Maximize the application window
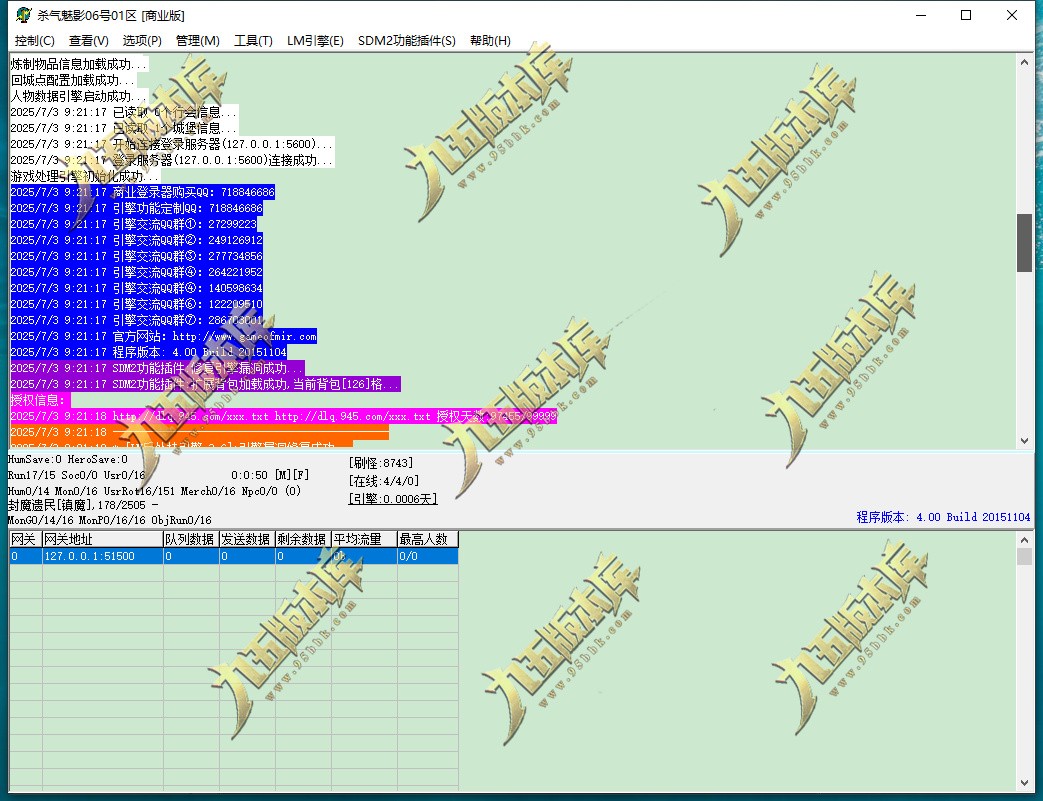1043x801 pixels. click(966, 15)
